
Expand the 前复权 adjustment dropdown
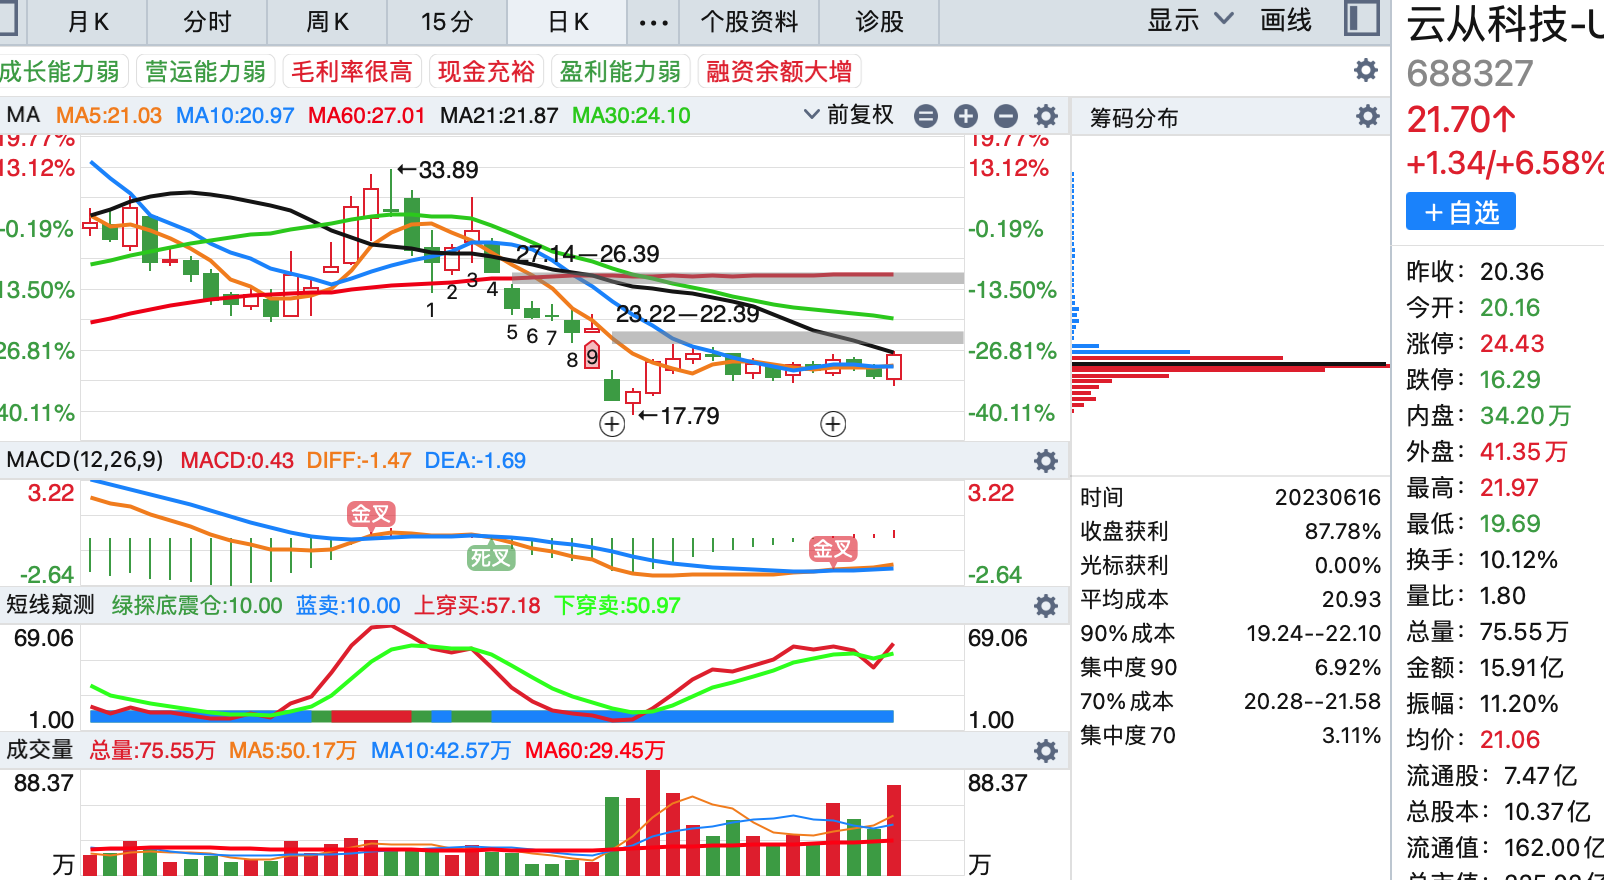[849, 115]
